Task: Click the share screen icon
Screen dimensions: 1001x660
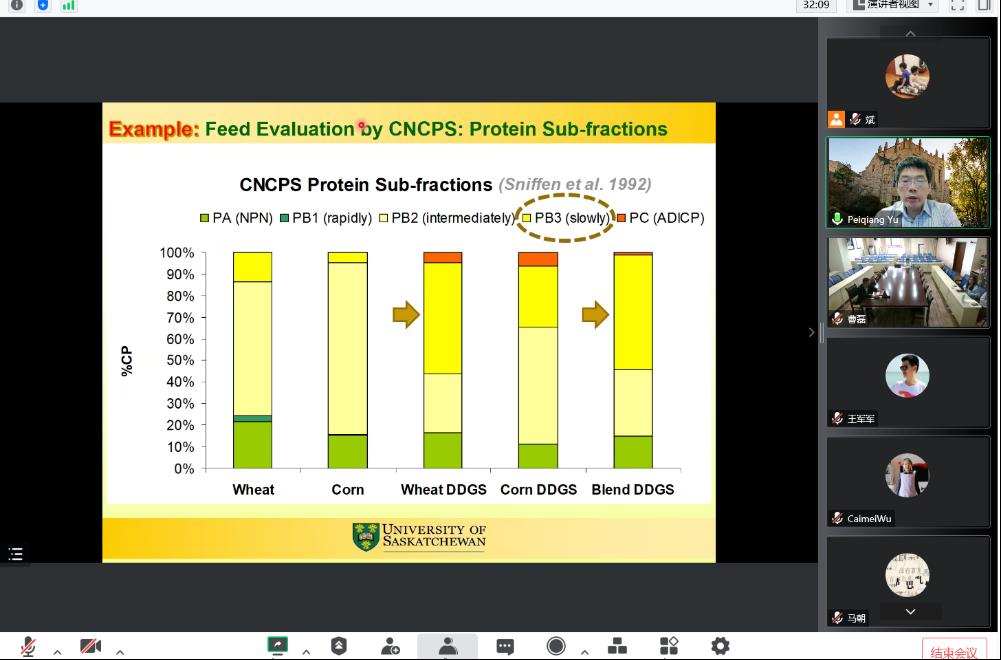Action: pos(278,647)
